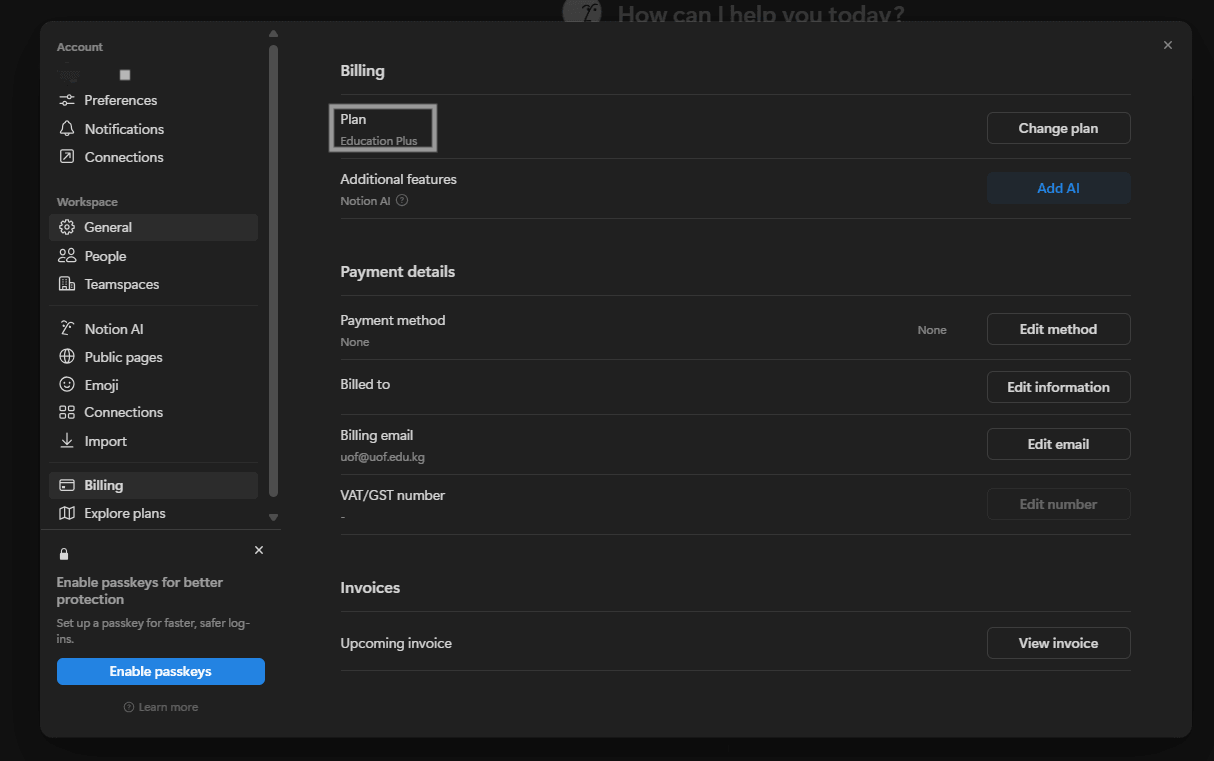
Task: Click the Billing credit card icon
Action: point(67,485)
